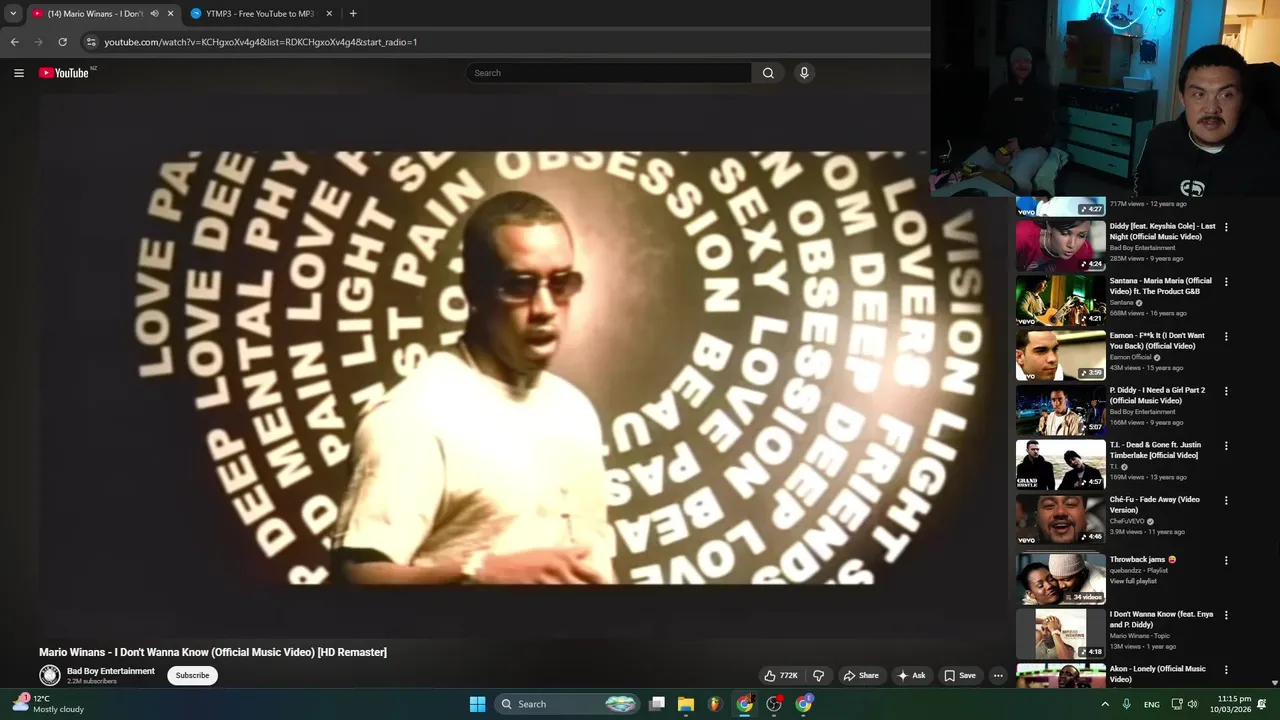Open options for Diddy Last Night video

coord(1226,227)
